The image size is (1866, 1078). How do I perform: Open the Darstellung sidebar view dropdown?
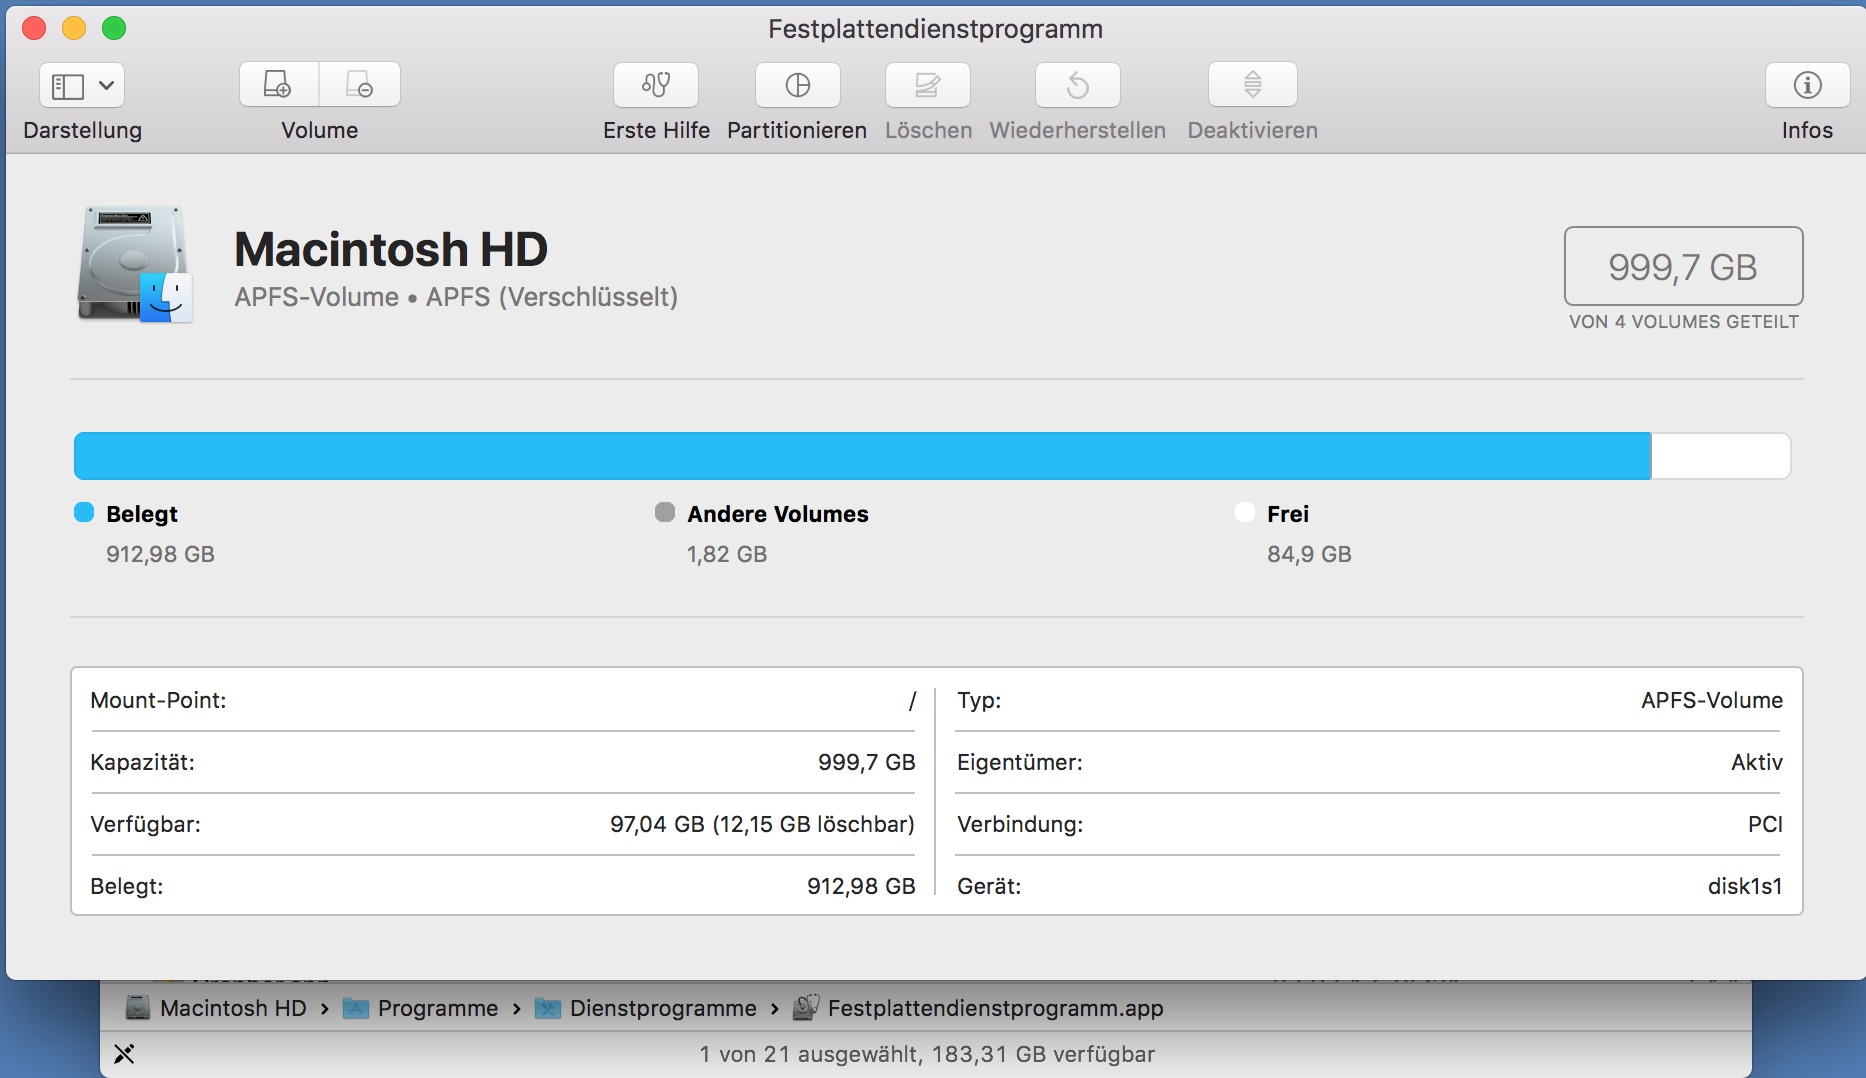tap(82, 85)
